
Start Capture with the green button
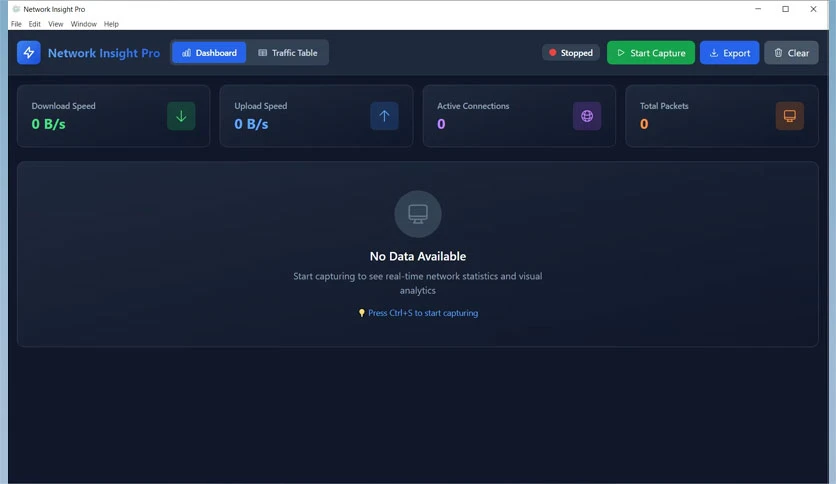click(x=651, y=53)
